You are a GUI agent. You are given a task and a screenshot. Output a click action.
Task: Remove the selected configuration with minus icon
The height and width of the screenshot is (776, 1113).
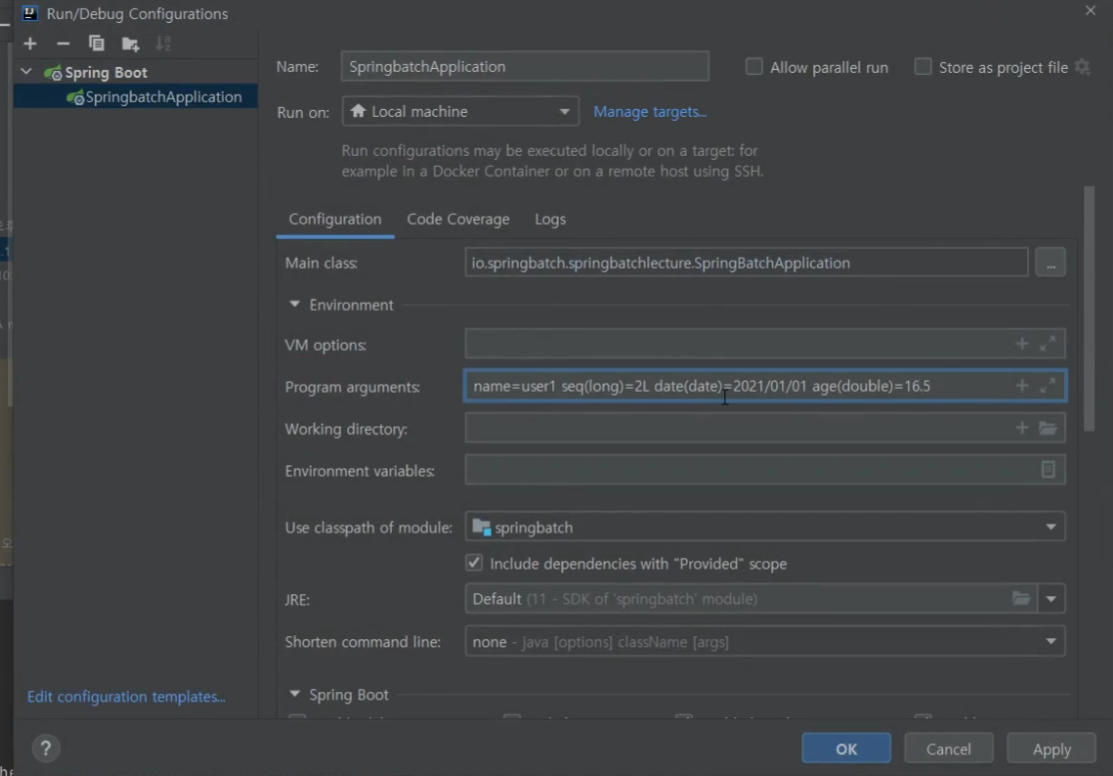(x=62, y=44)
